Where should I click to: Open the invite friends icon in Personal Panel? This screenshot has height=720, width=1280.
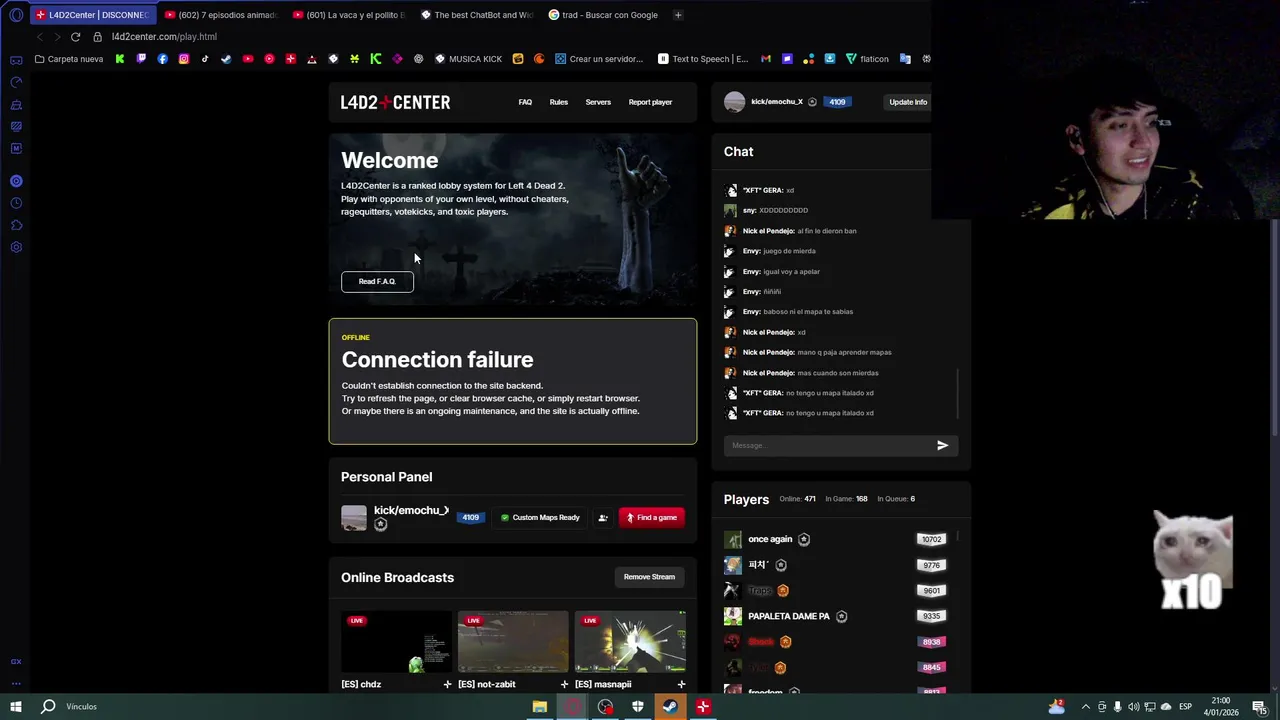[x=602, y=517]
